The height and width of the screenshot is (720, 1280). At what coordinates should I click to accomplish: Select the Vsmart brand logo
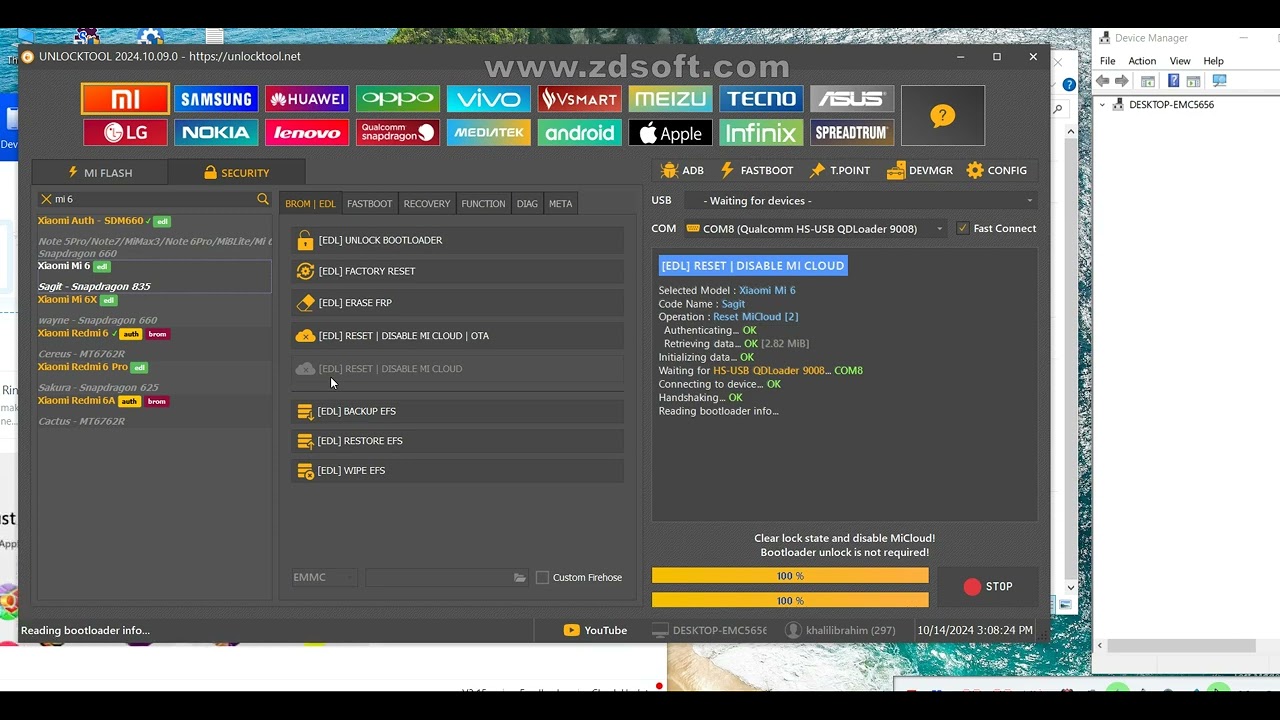point(580,99)
